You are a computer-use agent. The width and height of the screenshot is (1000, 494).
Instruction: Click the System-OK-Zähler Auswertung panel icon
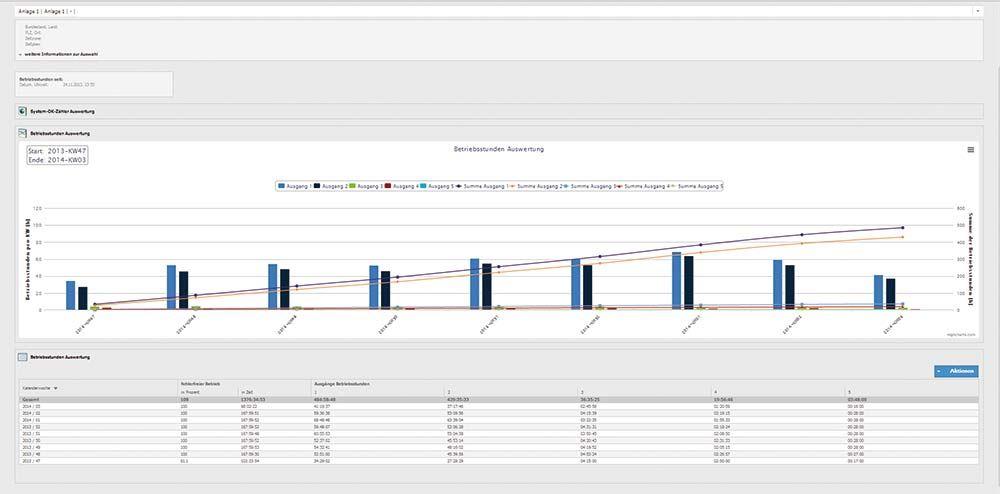[23, 111]
